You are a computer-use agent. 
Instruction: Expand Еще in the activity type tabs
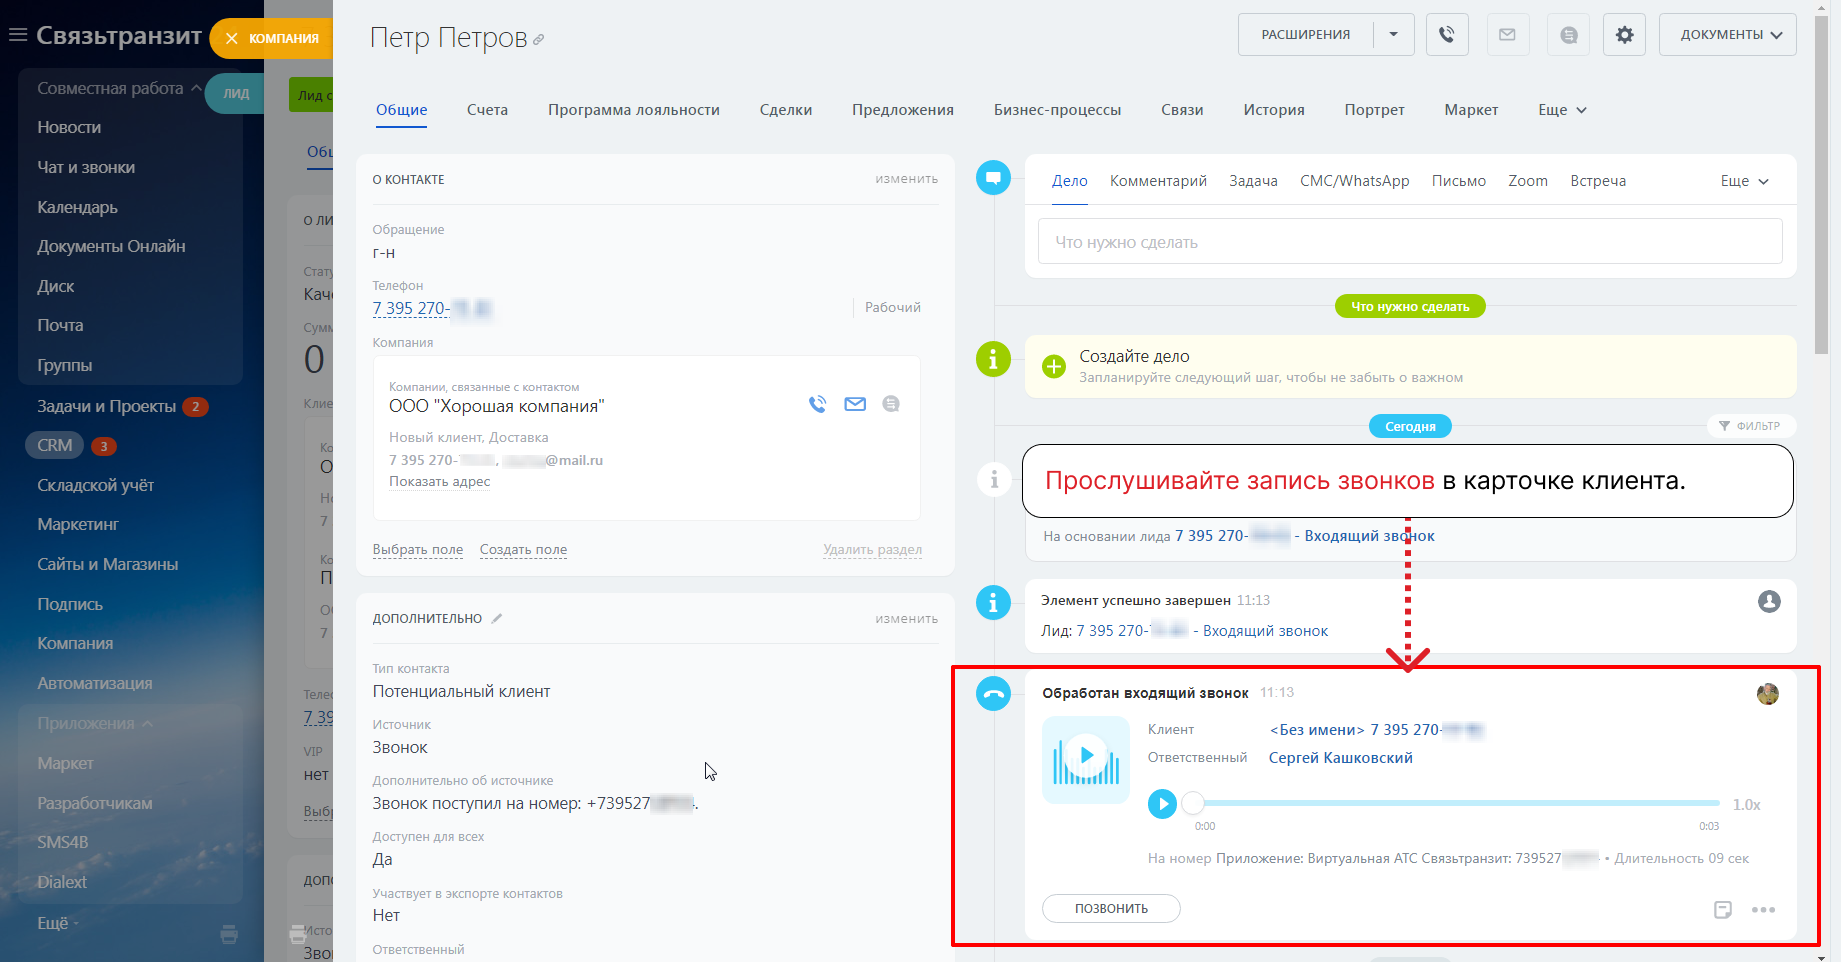tap(1745, 181)
